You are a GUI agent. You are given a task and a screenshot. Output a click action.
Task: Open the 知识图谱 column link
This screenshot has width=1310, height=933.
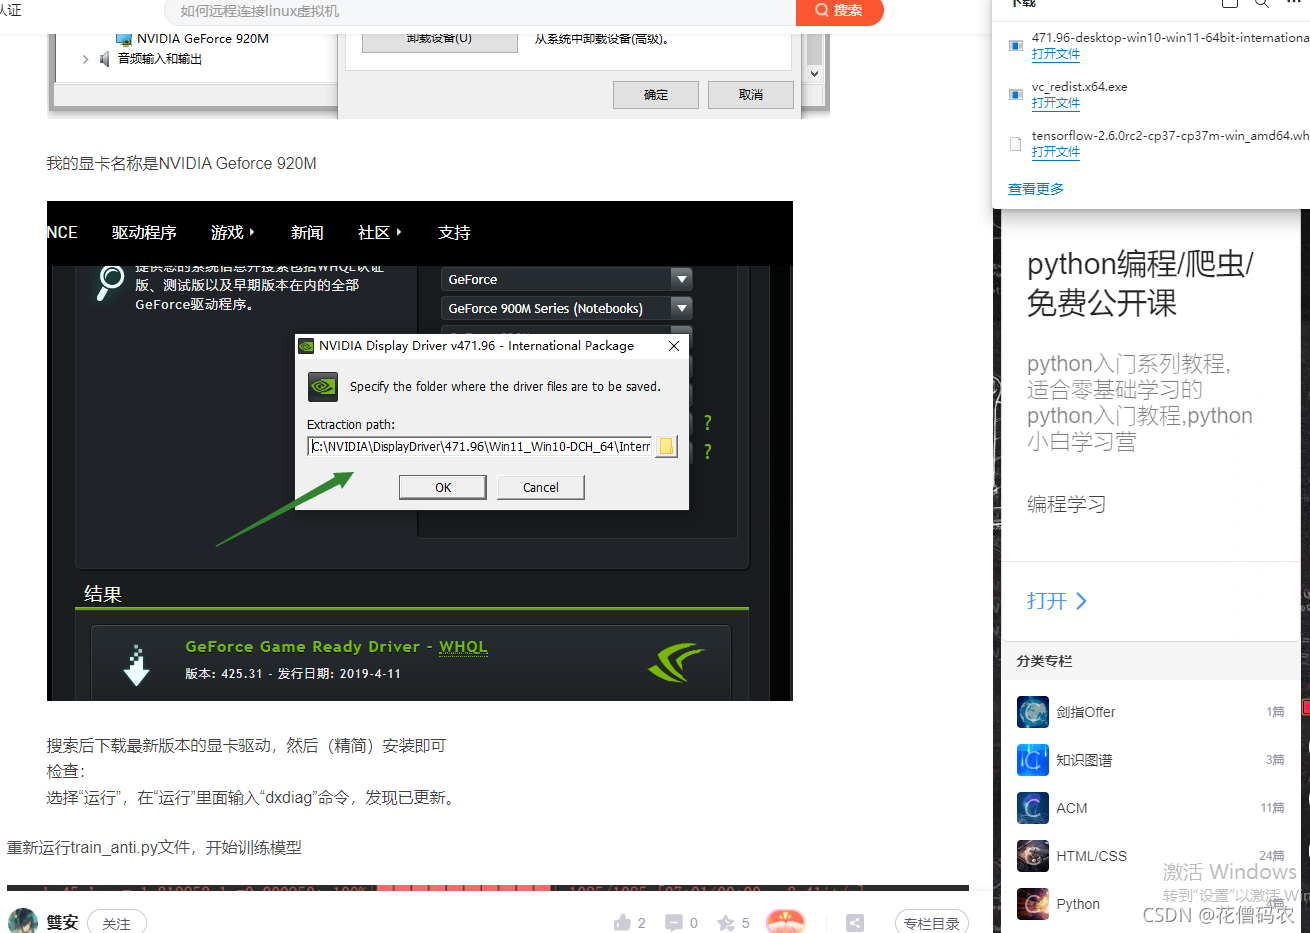(1084, 760)
